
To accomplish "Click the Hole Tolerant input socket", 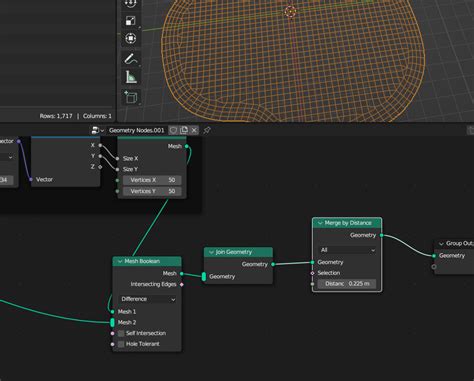I will pos(112,344).
